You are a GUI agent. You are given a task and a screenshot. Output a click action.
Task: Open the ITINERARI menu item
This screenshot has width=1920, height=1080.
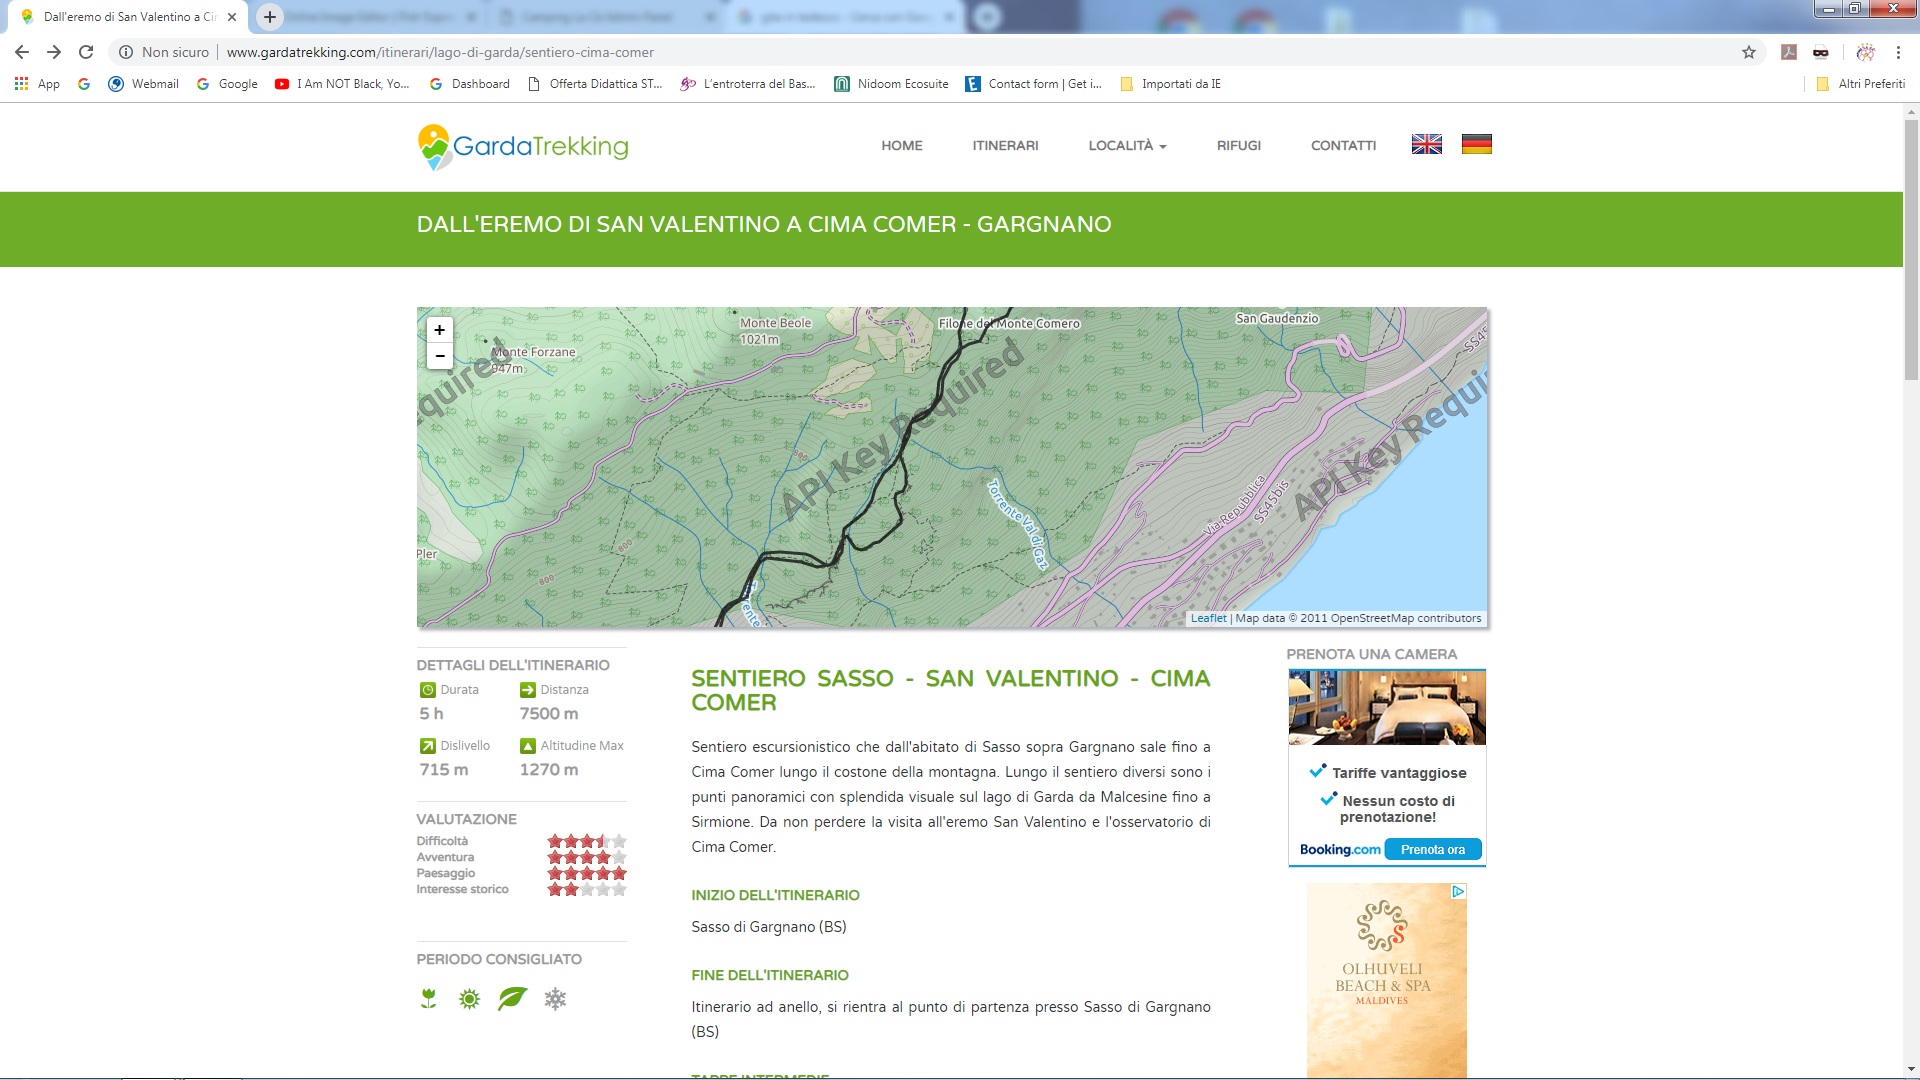tap(1005, 146)
